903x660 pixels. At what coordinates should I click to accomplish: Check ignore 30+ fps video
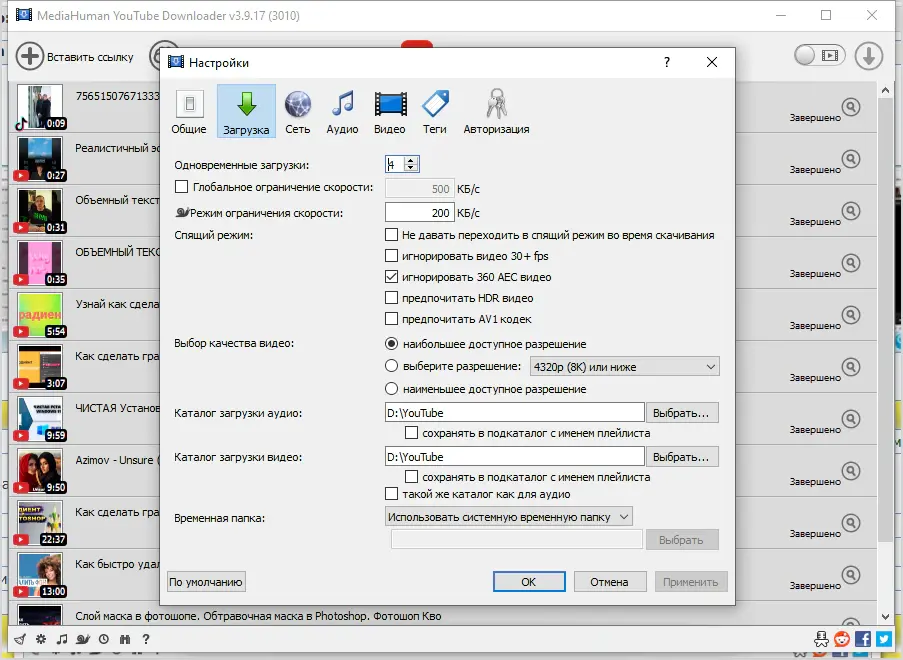pos(391,256)
